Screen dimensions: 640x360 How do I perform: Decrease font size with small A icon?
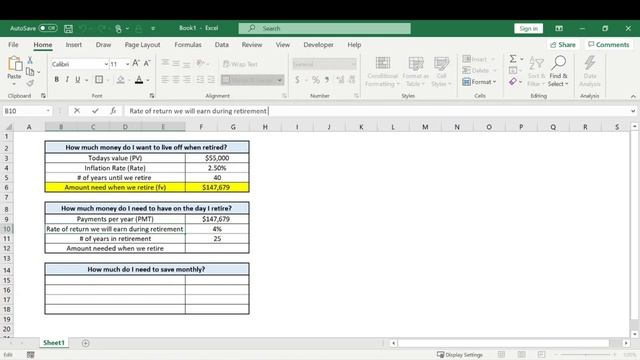(x=147, y=63)
